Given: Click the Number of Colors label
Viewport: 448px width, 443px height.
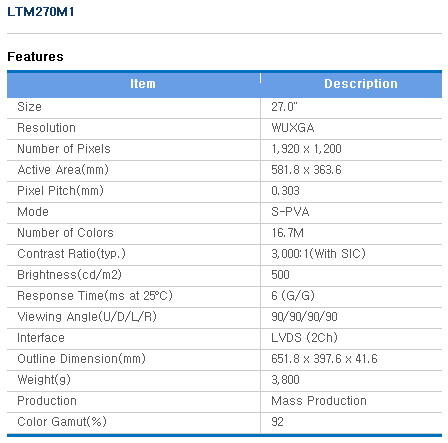Looking at the screenshot, I should (65, 233).
